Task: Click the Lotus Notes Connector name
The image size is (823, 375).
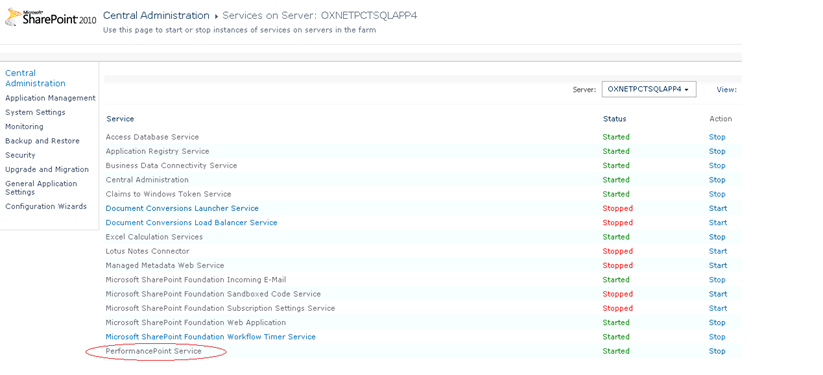Action: click(x=147, y=251)
